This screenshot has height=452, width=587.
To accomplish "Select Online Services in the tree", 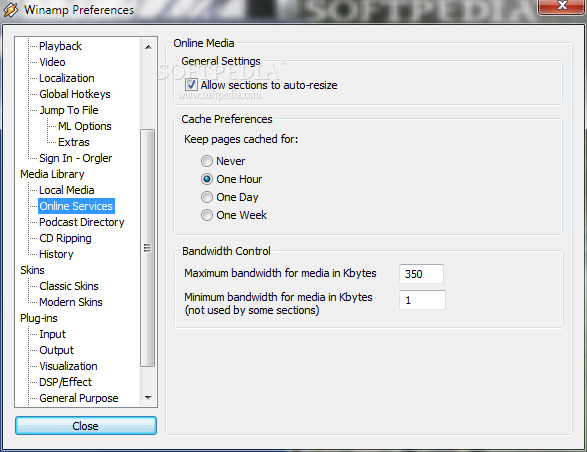I will pyautogui.click(x=76, y=206).
